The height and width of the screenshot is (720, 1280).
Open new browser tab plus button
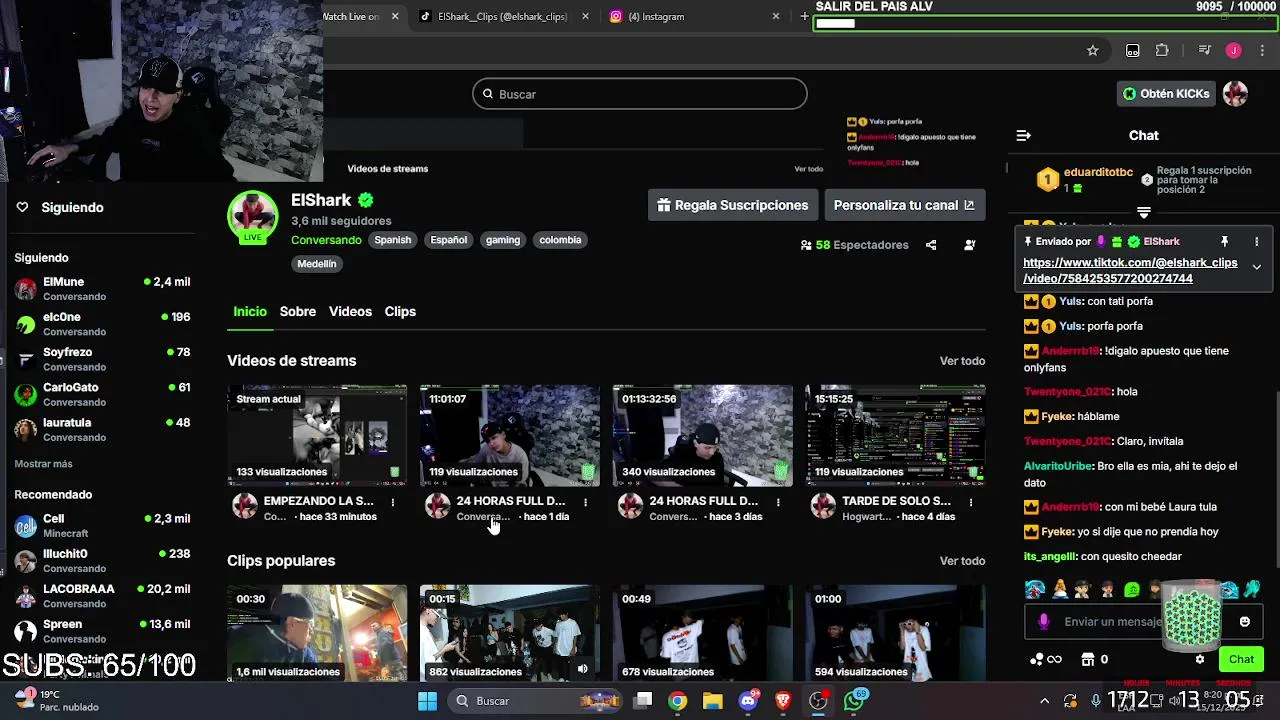coord(804,16)
